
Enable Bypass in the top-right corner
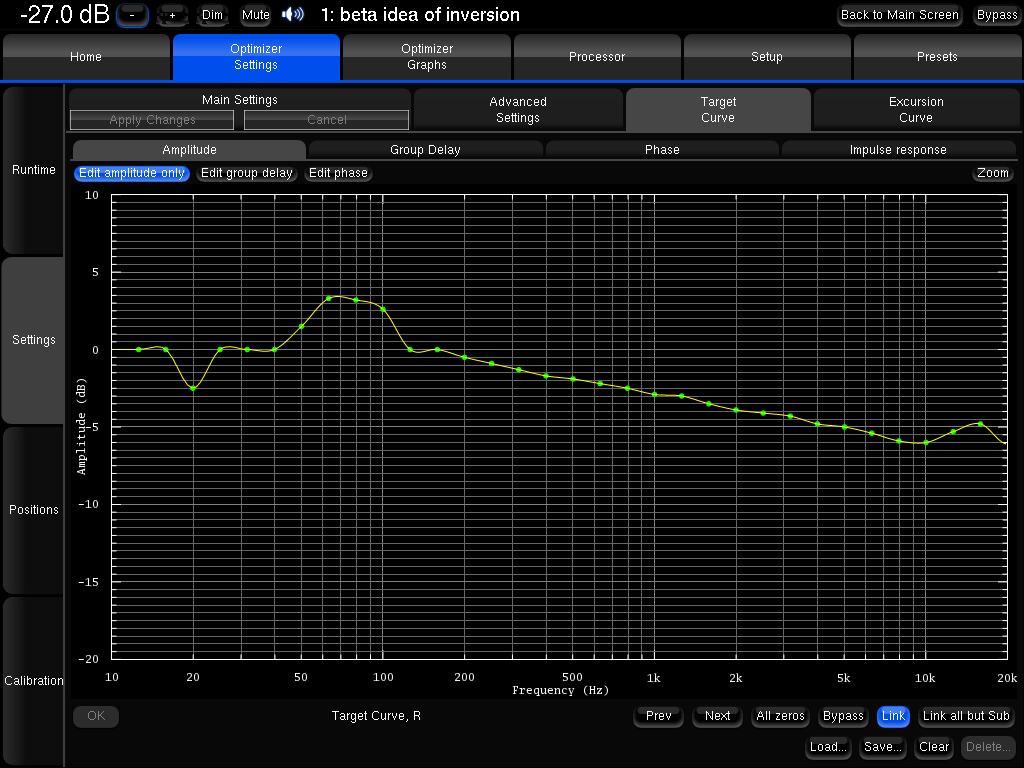[996, 15]
